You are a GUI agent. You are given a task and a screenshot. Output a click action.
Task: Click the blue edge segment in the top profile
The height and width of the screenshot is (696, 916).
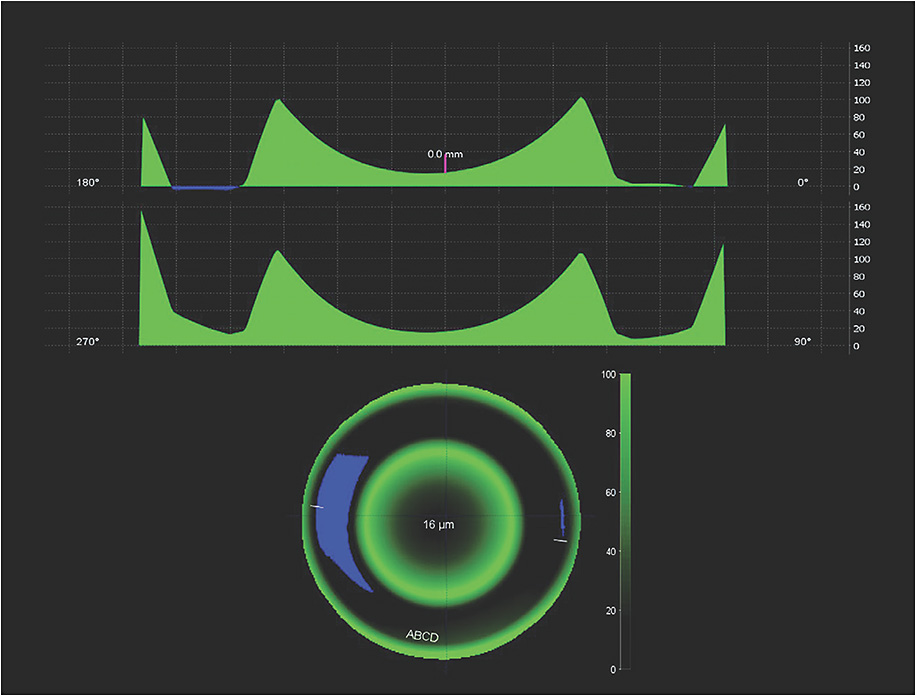[x=205, y=186]
